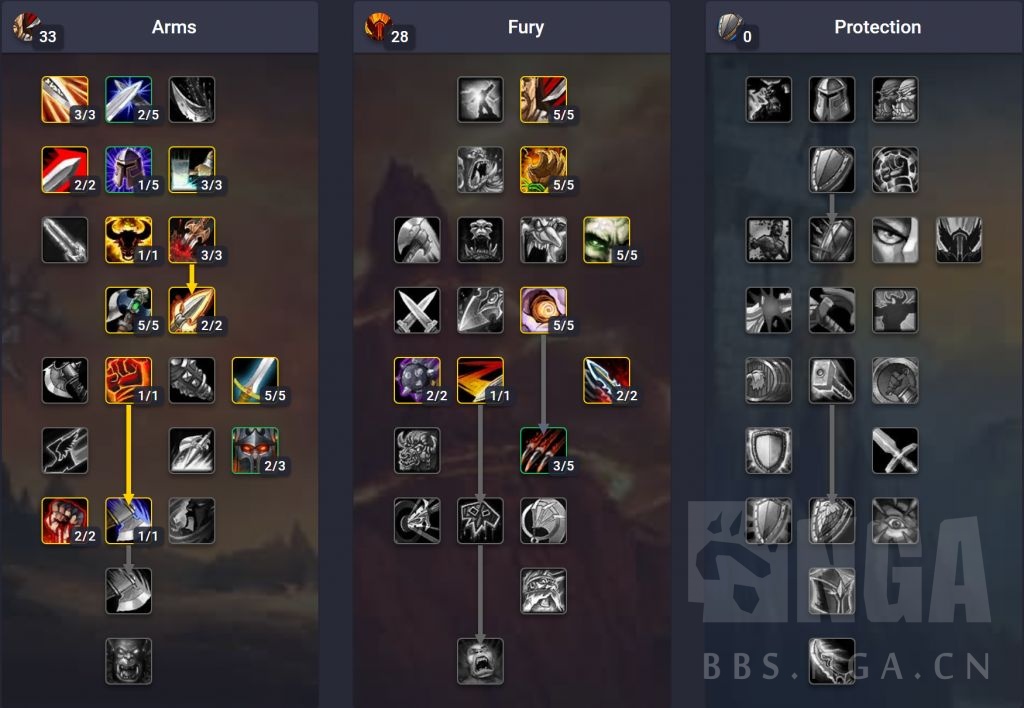This screenshot has width=1024, height=708.
Task: Click the Anger Management bull talent 1/1
Action: click(129, 240)
